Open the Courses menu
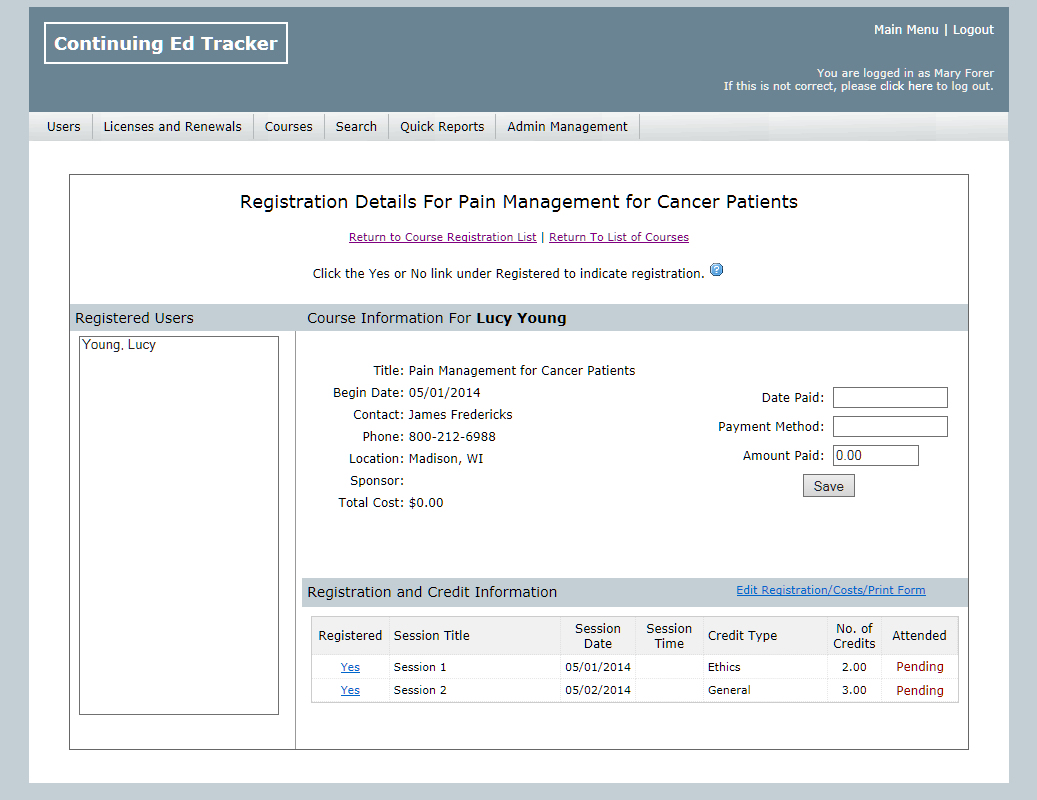 click(x=289, y=127)
